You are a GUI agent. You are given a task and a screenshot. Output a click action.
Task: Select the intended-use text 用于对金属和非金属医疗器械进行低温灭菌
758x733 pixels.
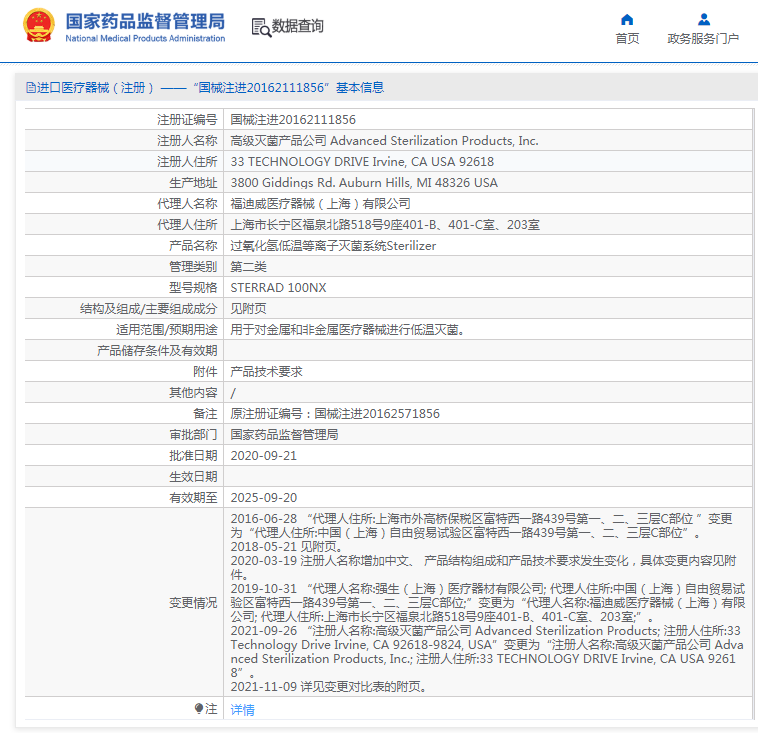347,330
